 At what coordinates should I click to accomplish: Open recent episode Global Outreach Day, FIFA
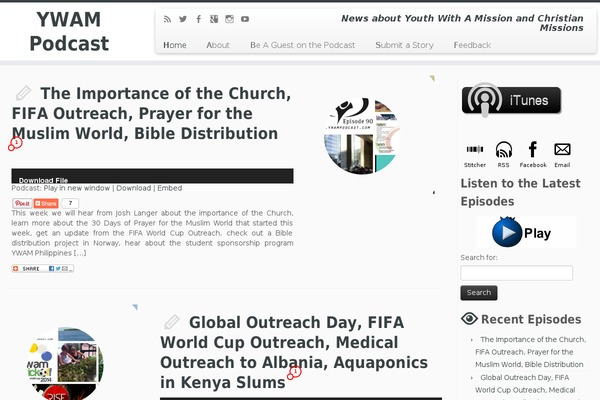point(525,384)
